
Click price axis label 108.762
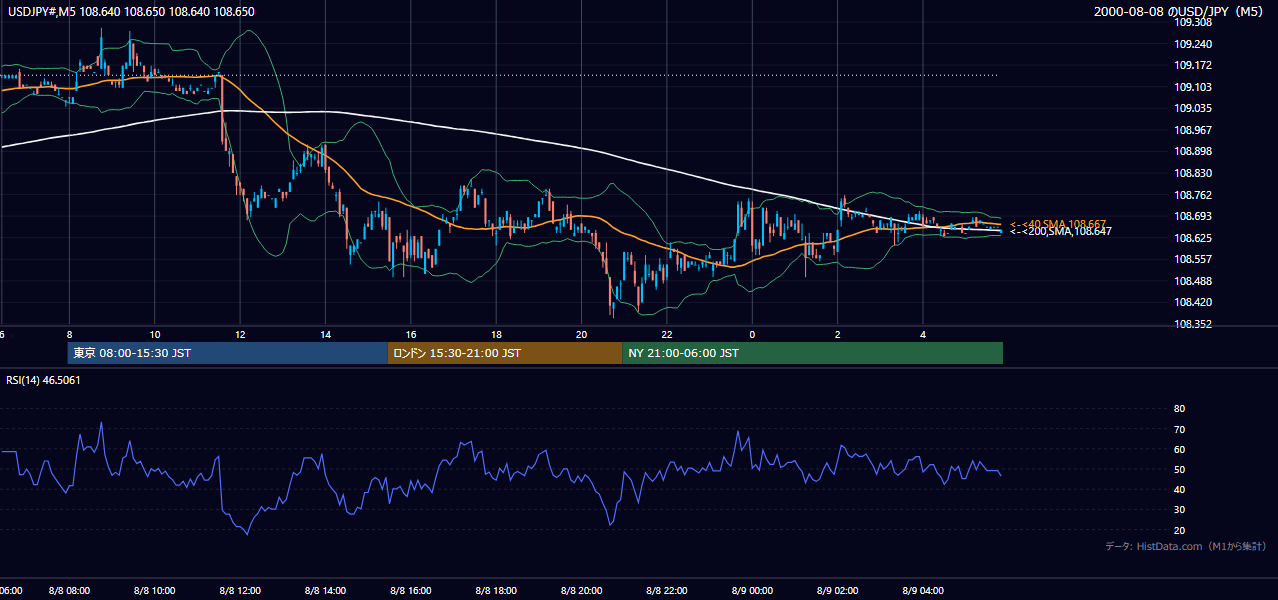coord(1191,195)
